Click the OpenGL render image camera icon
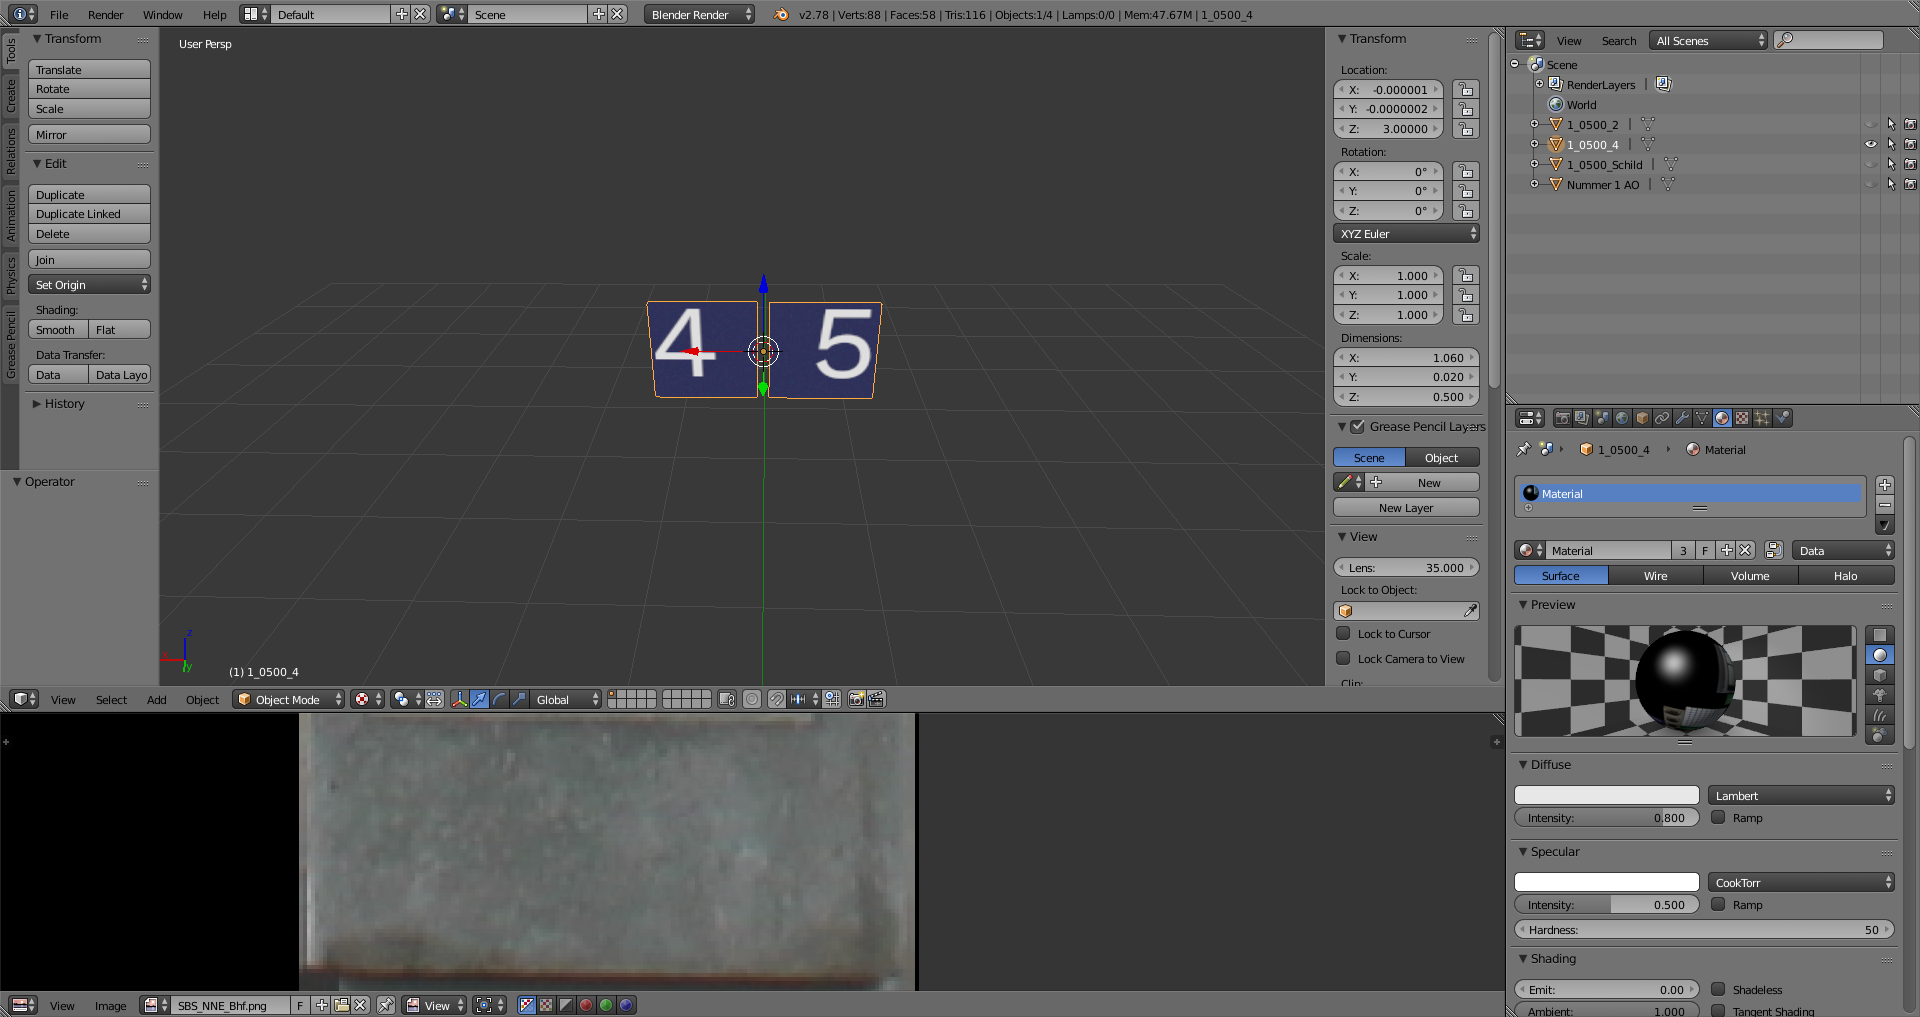 857,699
